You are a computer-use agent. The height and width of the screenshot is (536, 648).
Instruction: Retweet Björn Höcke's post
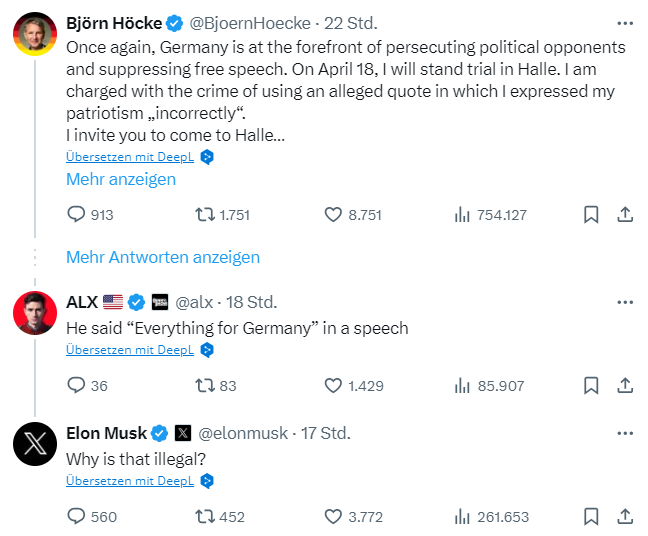203,214
